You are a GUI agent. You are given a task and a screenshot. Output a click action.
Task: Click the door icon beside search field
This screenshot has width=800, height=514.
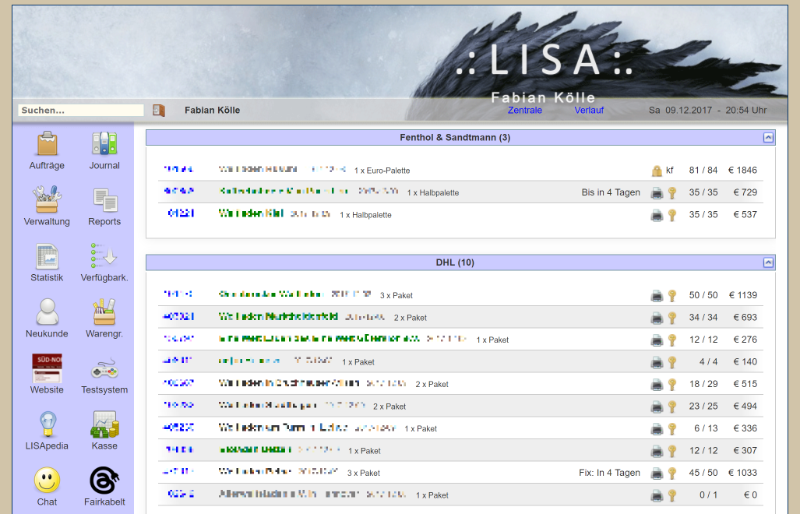click(158, 110)
